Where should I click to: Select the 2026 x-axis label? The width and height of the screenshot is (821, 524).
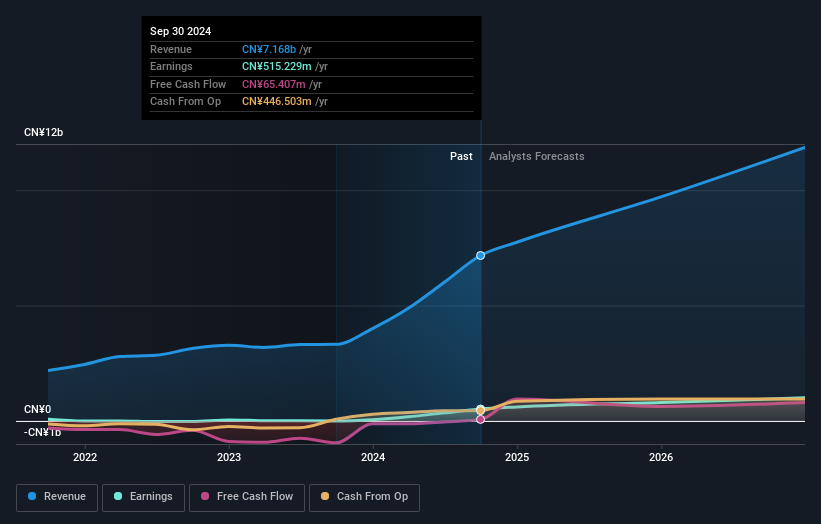pos(661,457)
